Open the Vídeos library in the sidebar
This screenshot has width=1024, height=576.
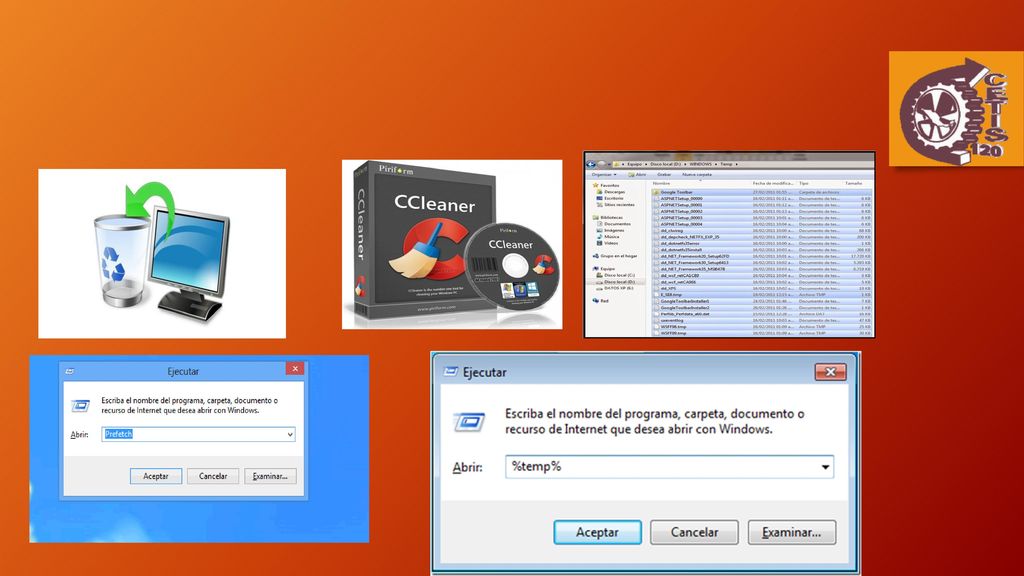[608, 243]
